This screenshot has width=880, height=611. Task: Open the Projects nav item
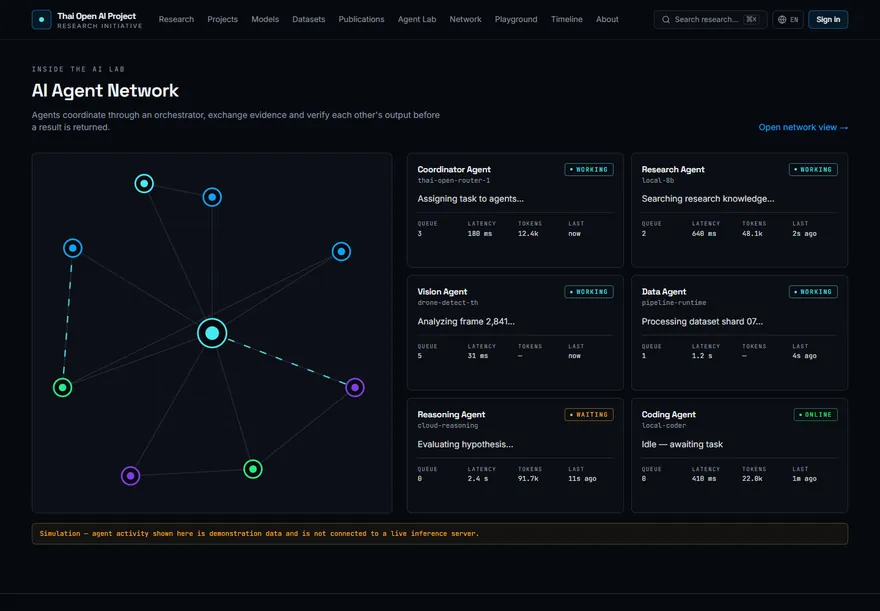pos(223,20)
